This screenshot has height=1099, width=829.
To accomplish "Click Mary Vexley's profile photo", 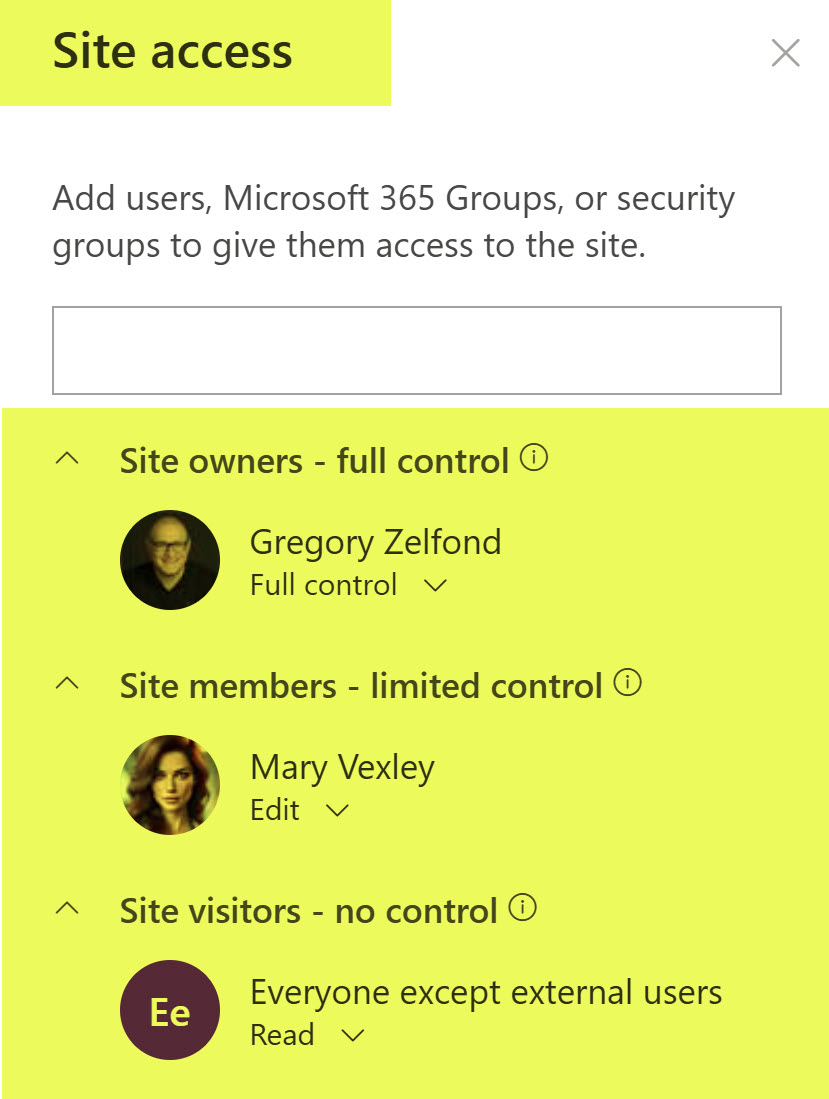I will pos(170,785).
